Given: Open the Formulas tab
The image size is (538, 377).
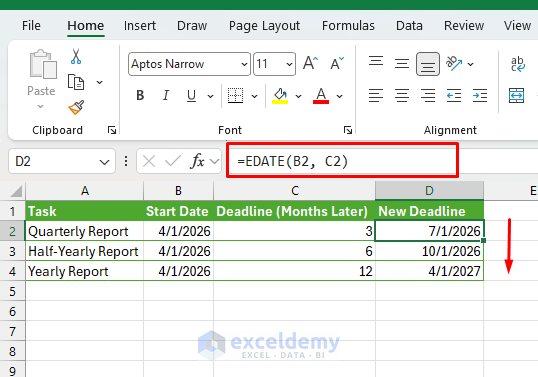Looking at the screenshot, I should pos(348,26).
